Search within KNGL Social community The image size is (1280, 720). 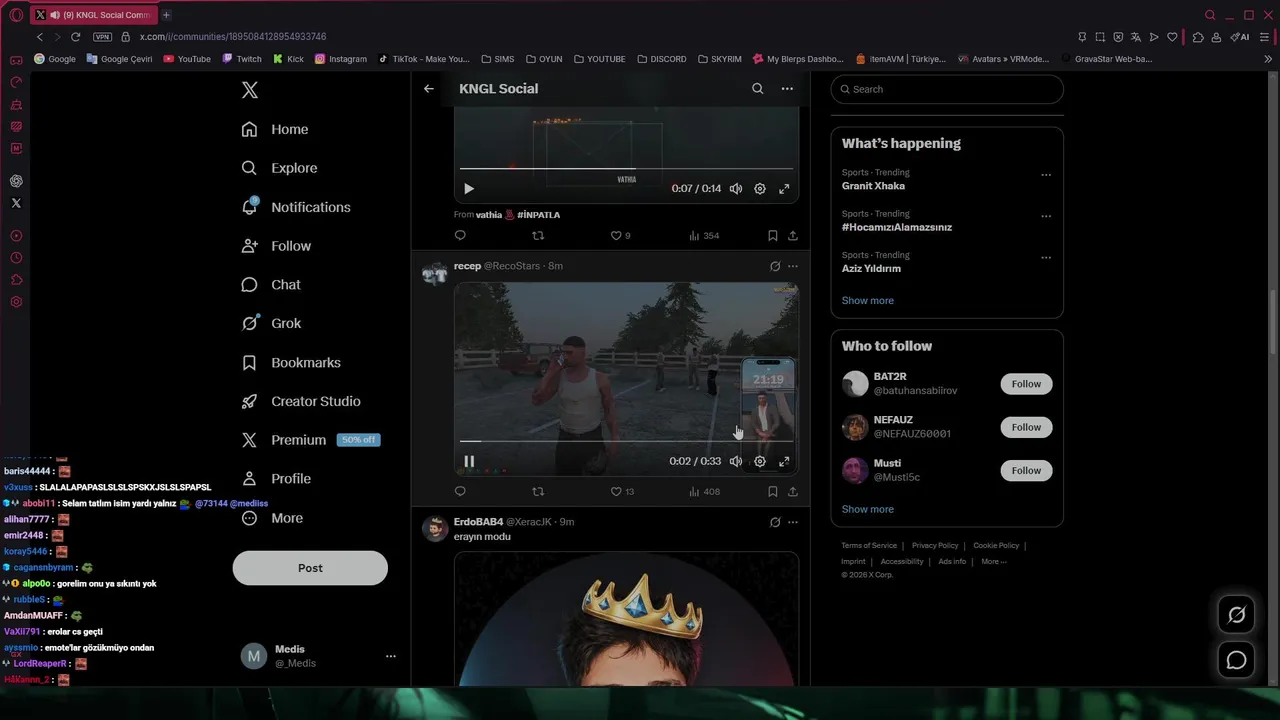[x=757, y=89]
